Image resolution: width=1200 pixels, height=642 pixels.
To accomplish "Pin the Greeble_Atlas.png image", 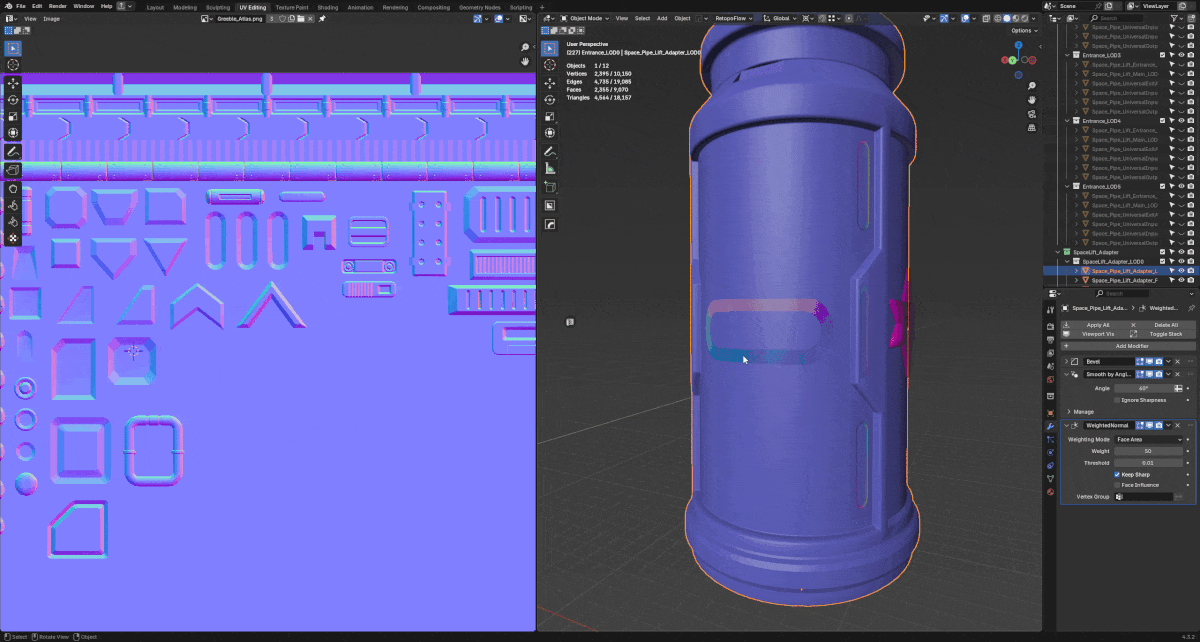I will (323, 19).
